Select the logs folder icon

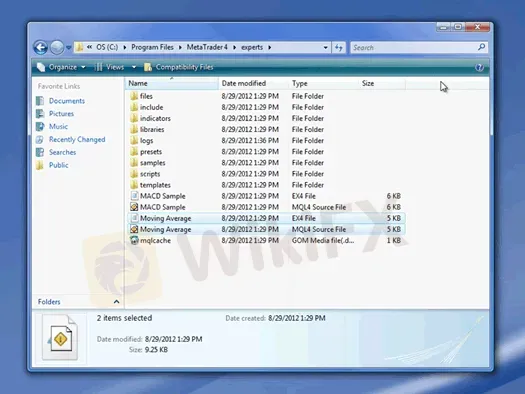pos(134,140)
